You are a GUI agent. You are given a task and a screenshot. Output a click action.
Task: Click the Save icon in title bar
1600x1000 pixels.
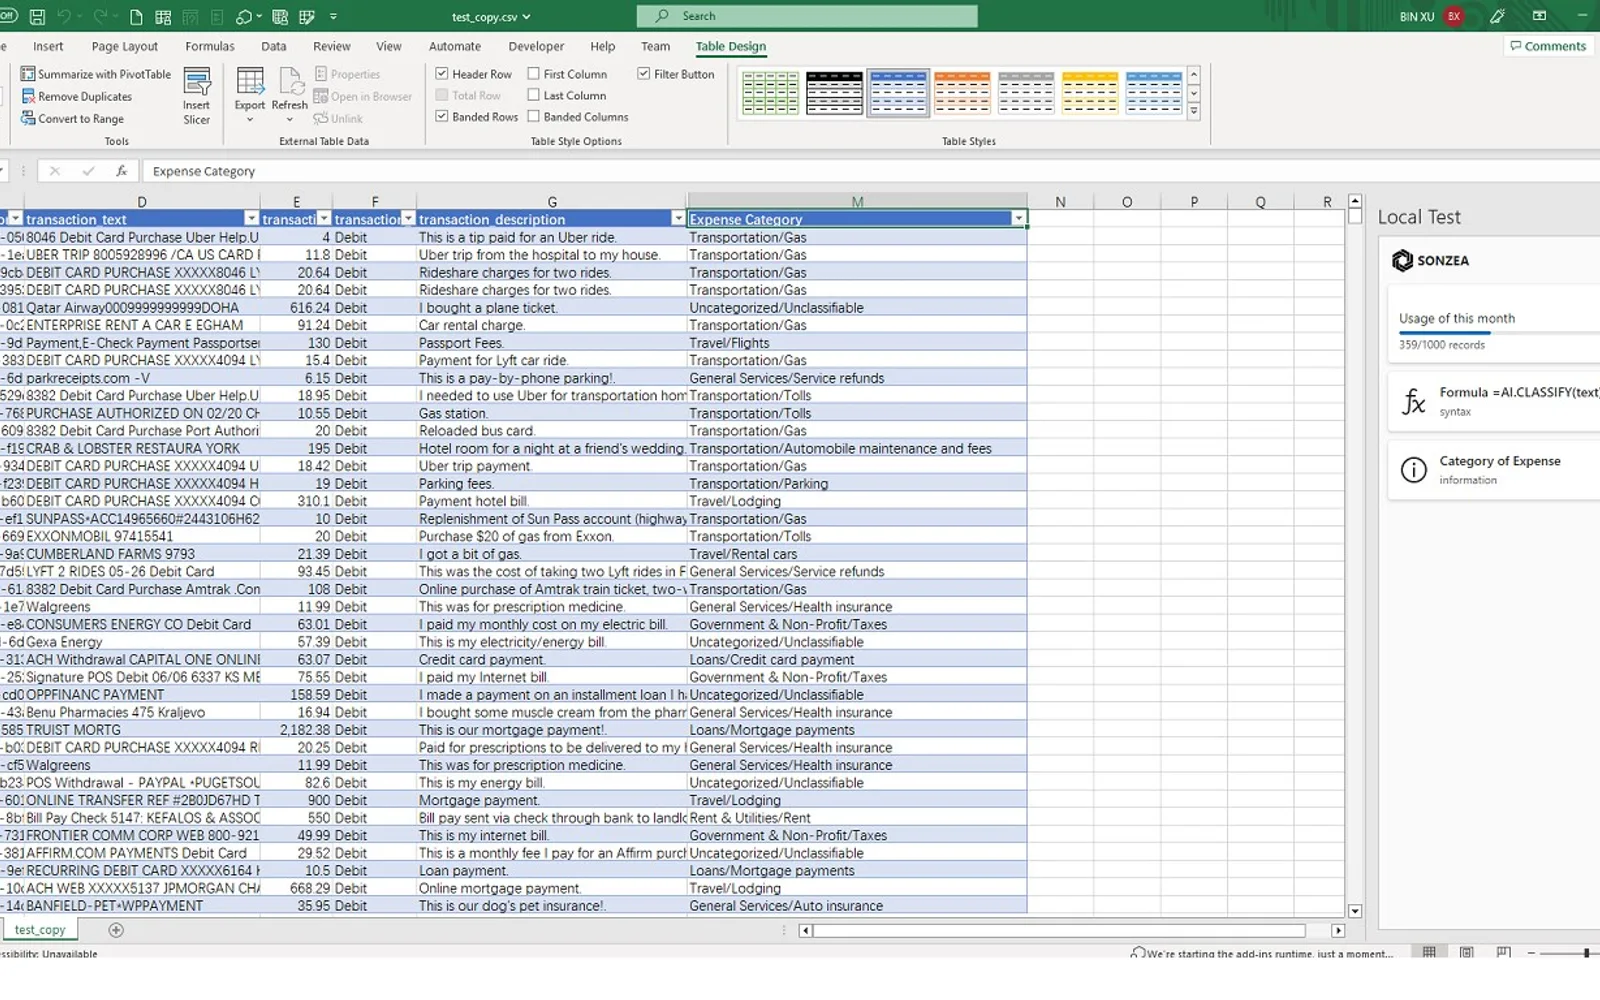pyautogui.click(x=37, y=17)
